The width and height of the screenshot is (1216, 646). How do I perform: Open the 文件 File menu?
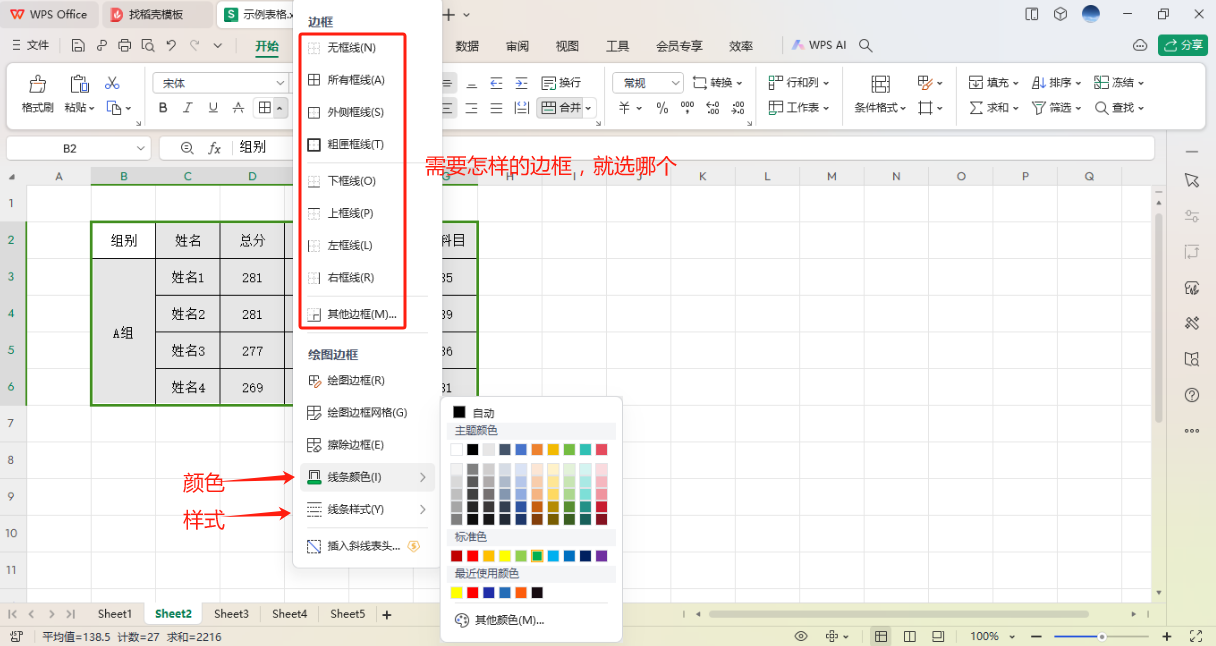pyautogui.click(x=30, y=45)
